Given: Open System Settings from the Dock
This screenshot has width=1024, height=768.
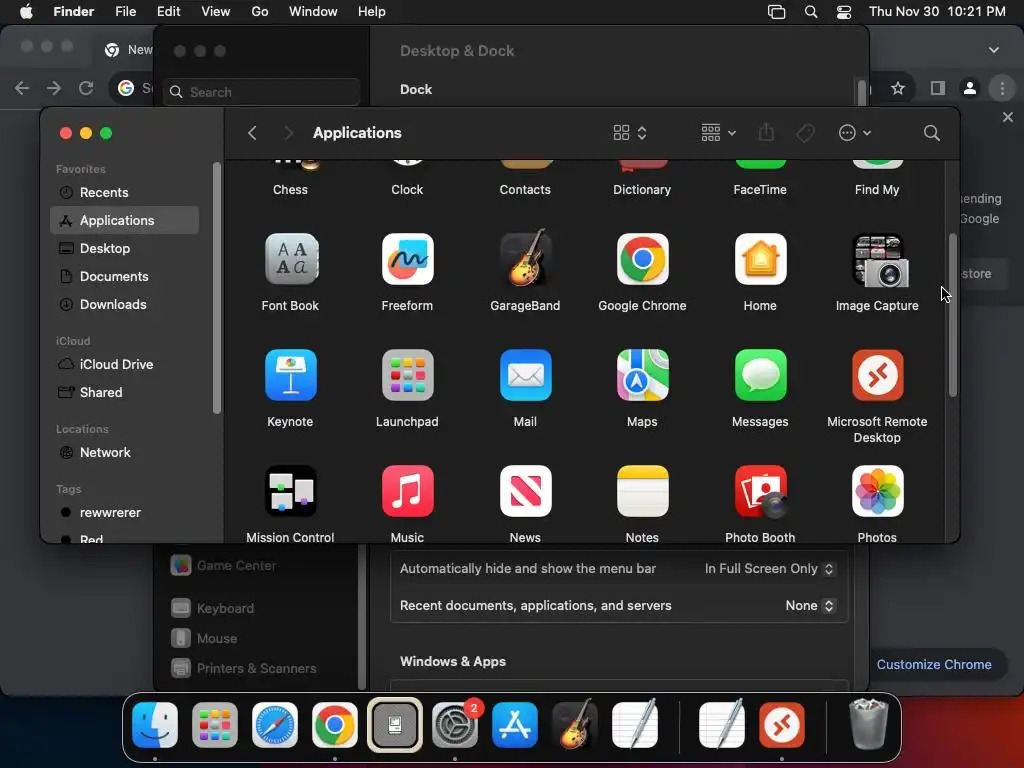Looking at the screenshot, I should coord(455,725).
